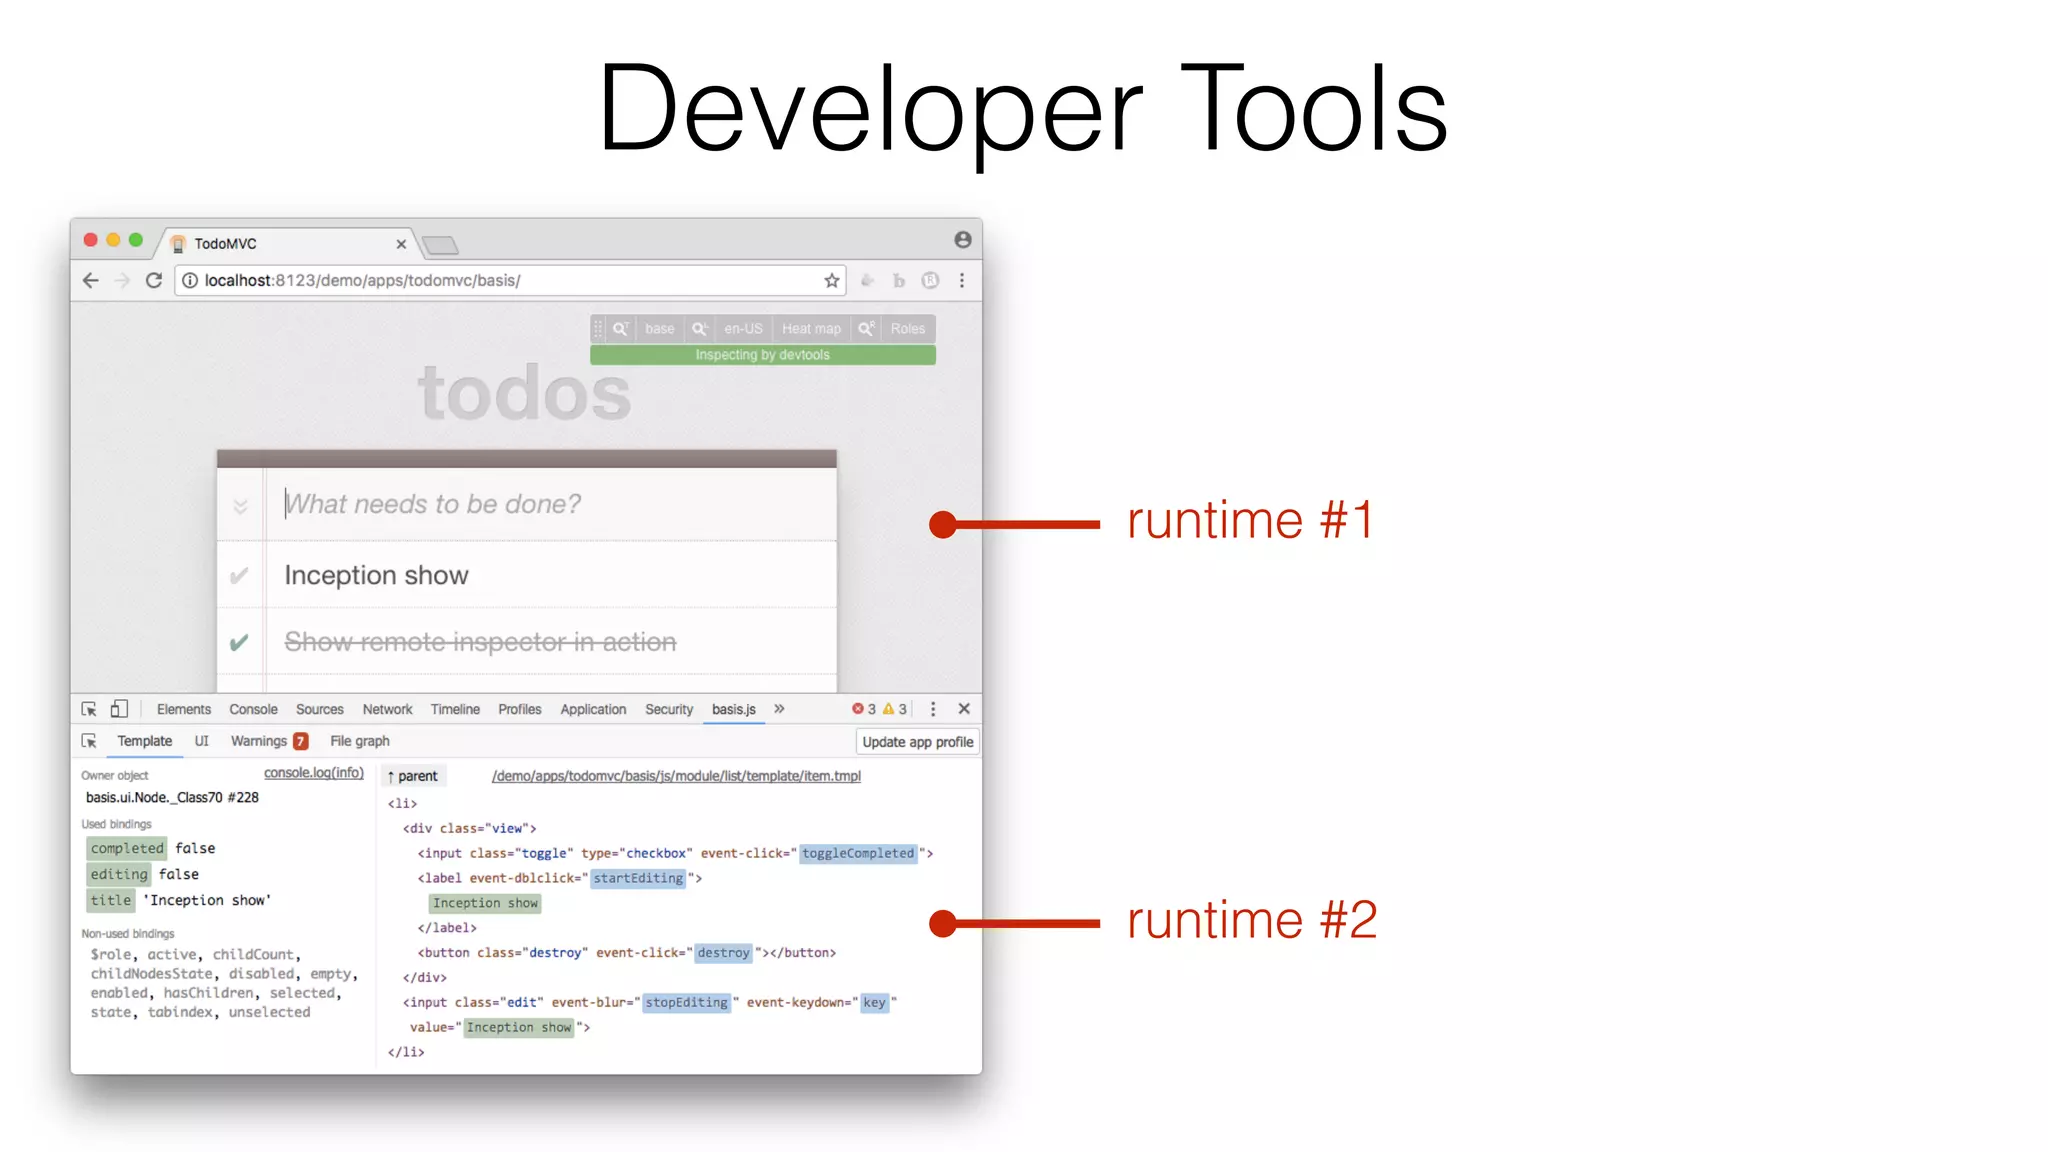
Task: Close the DevTools panel
Action: pos(964,709)
